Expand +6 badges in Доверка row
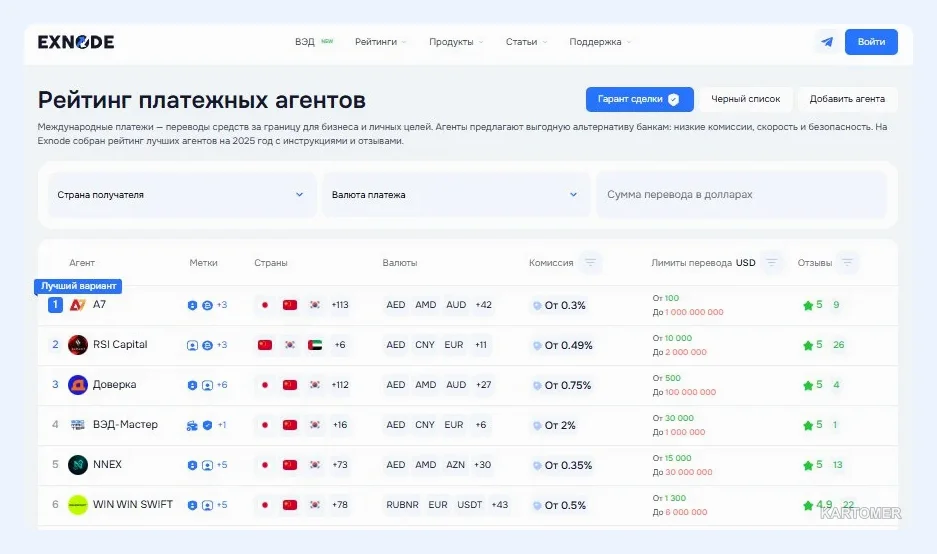 pyautogui.click(x=222, y=385)
